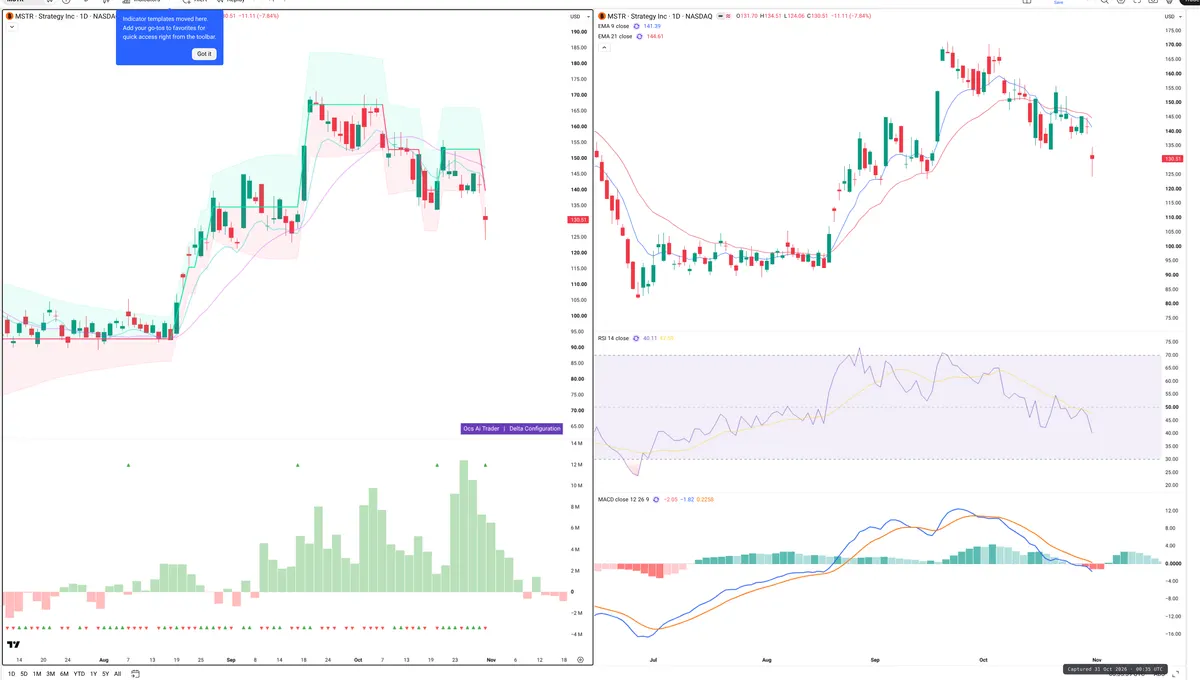This screenshot has height=680, width=1200.
Task: Open the go-to-date calendar icon
Action: [134, 674]
